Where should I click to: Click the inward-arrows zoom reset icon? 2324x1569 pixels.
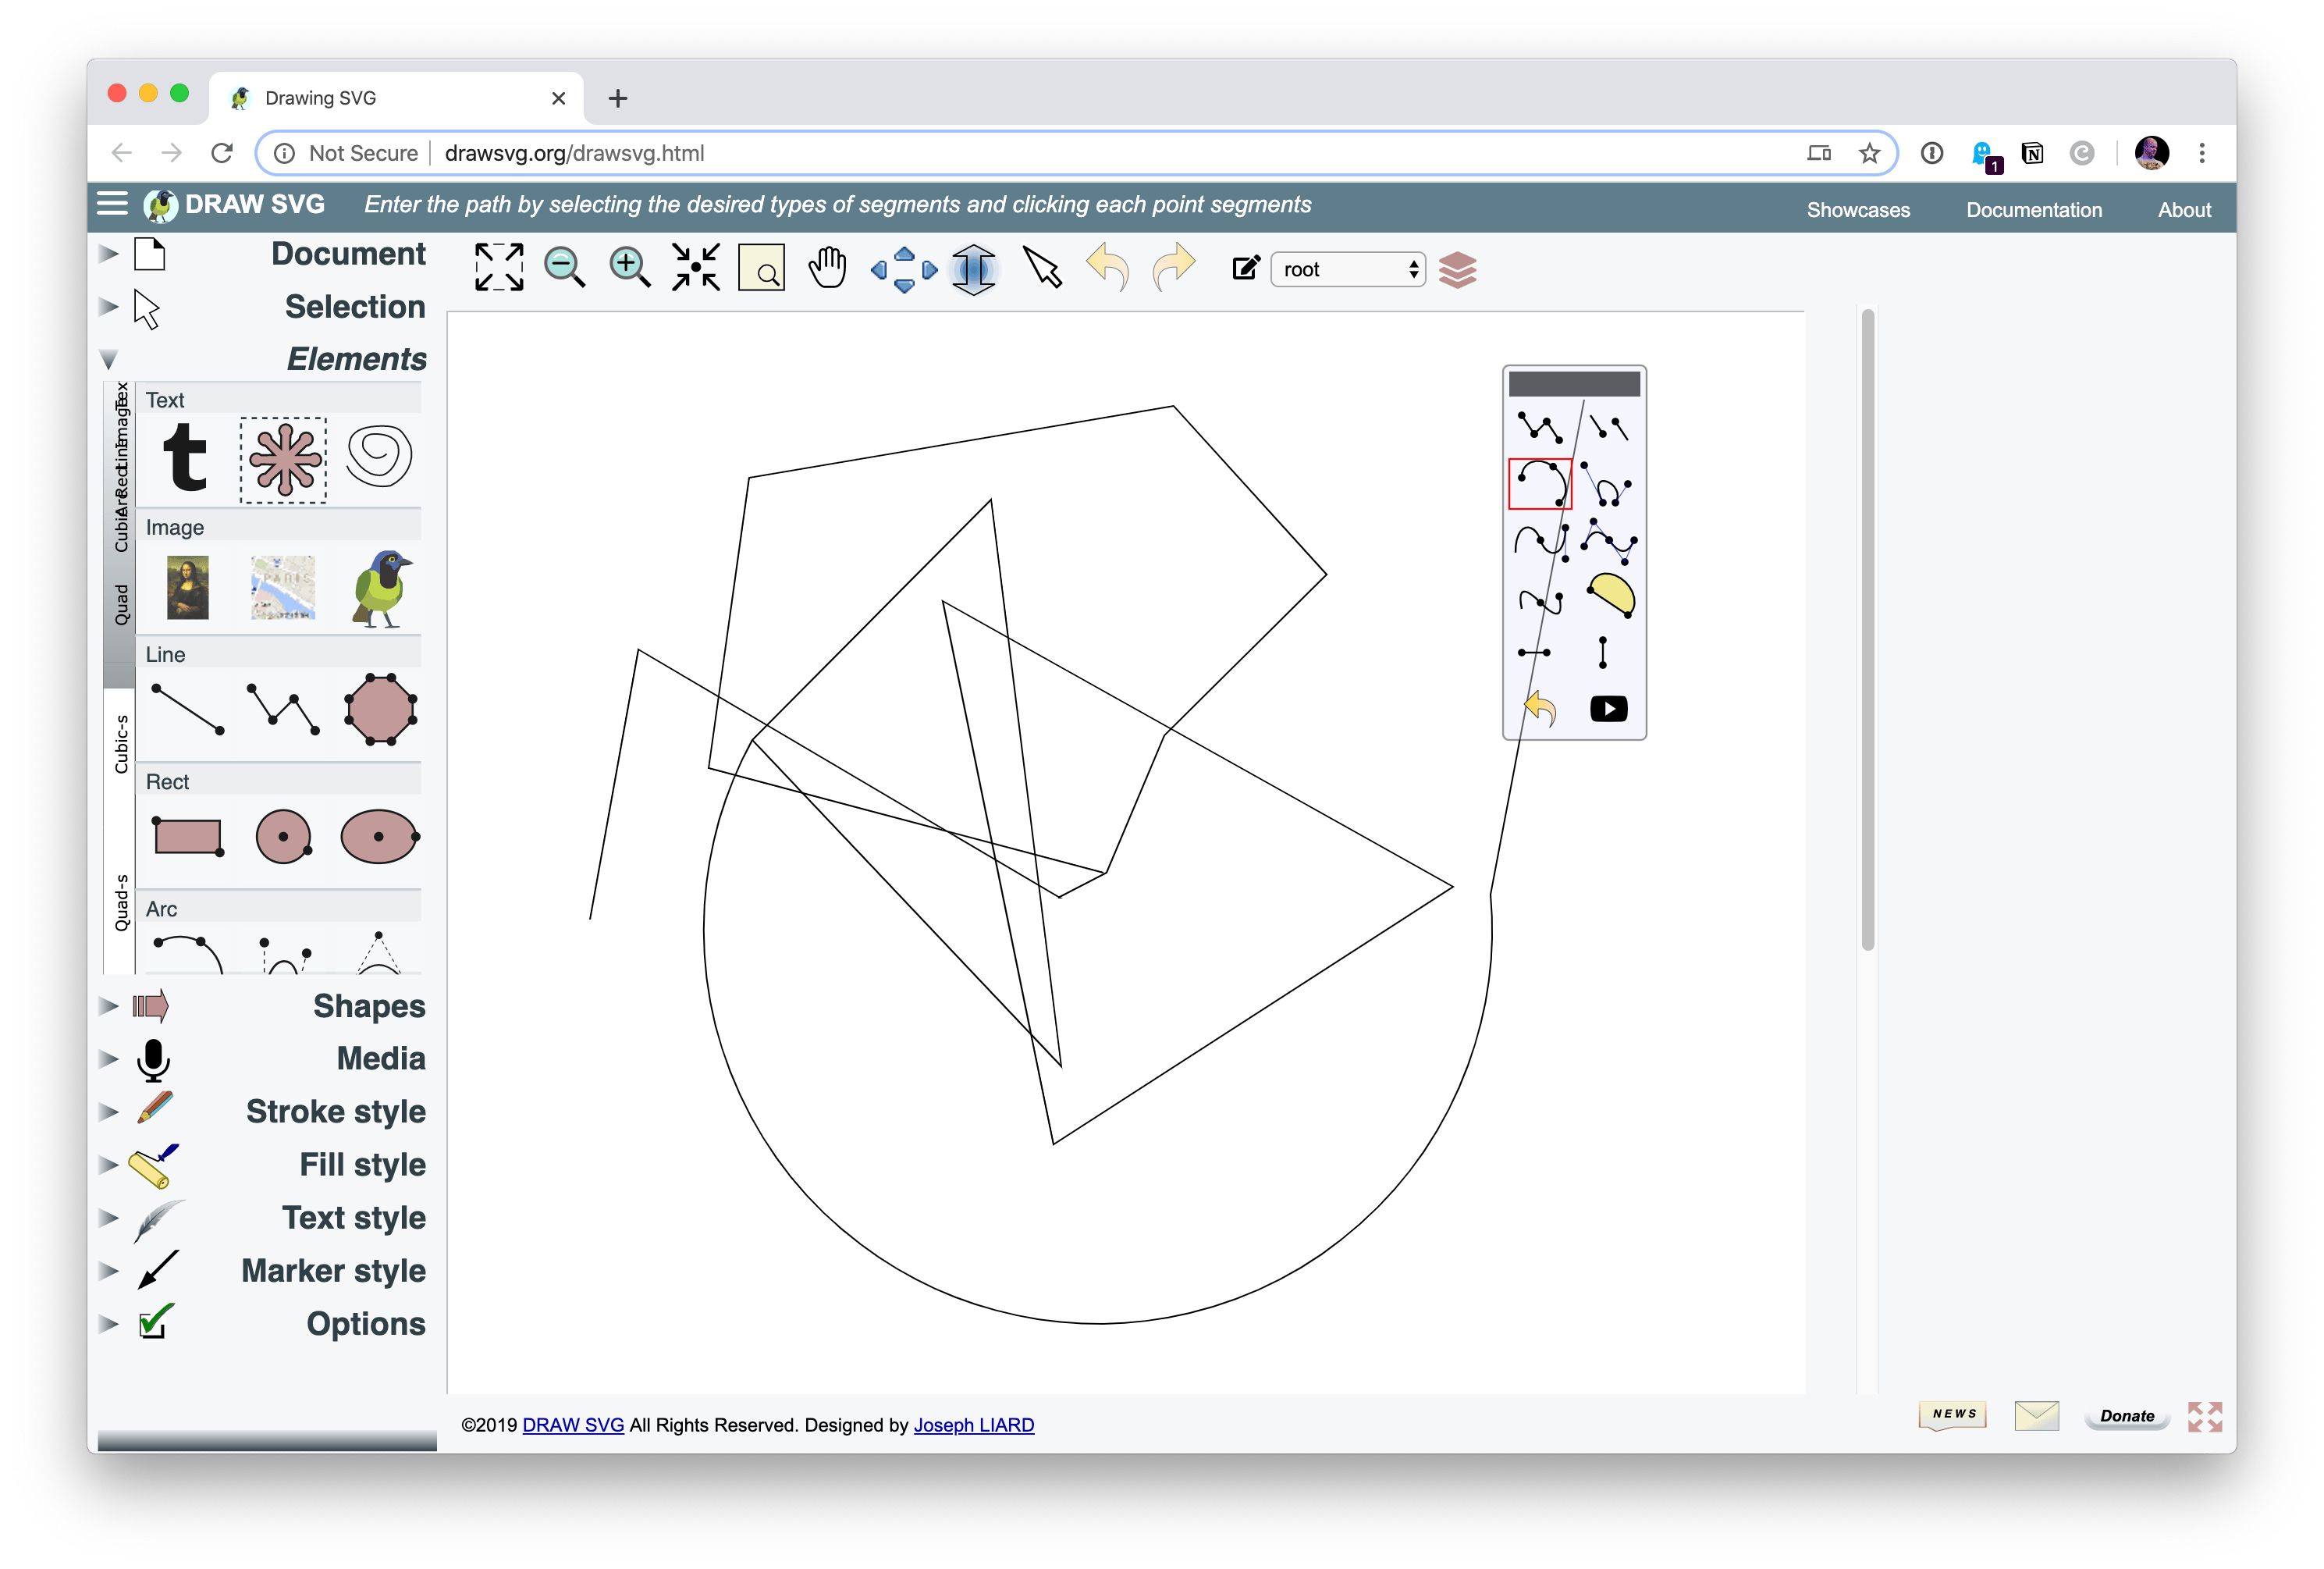(x=695, y=268)
